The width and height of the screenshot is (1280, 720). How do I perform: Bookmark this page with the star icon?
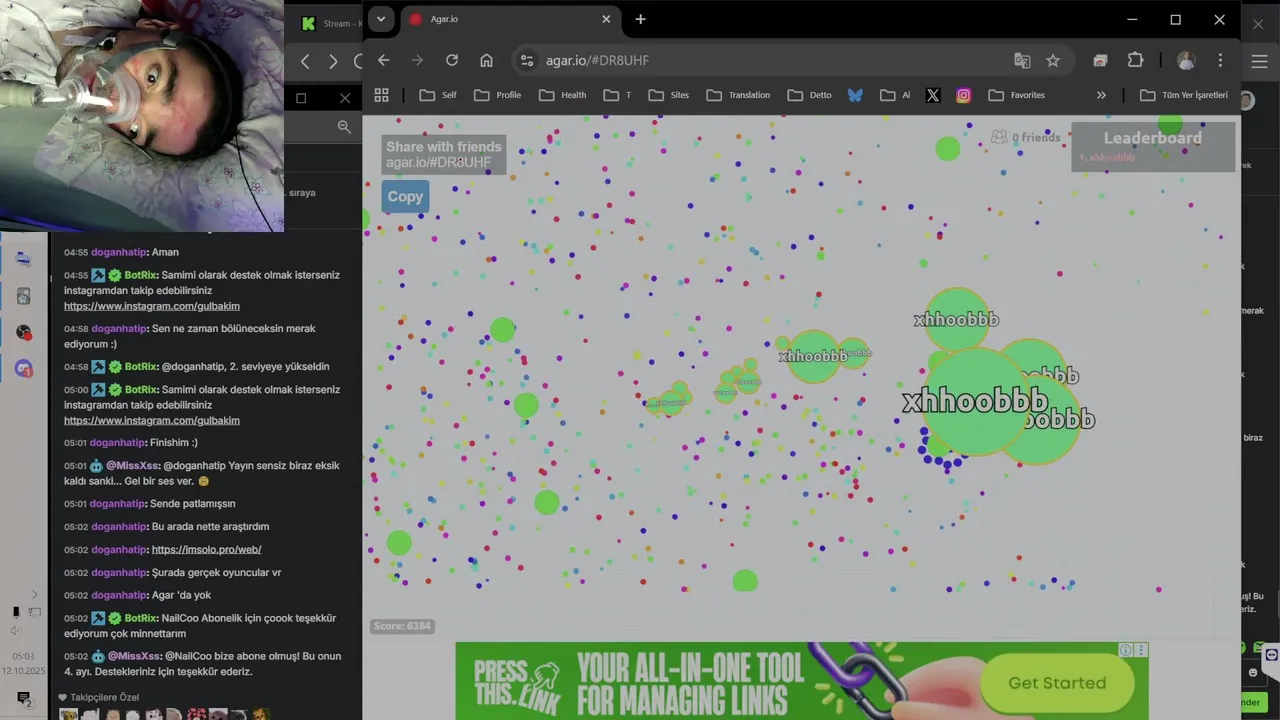point(1053,60)
